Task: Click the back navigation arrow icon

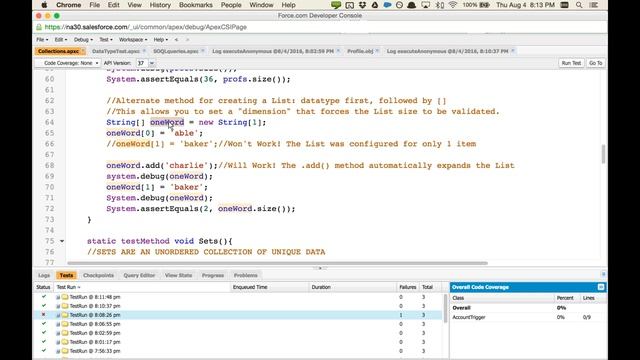Action: (x=176, y=40)
